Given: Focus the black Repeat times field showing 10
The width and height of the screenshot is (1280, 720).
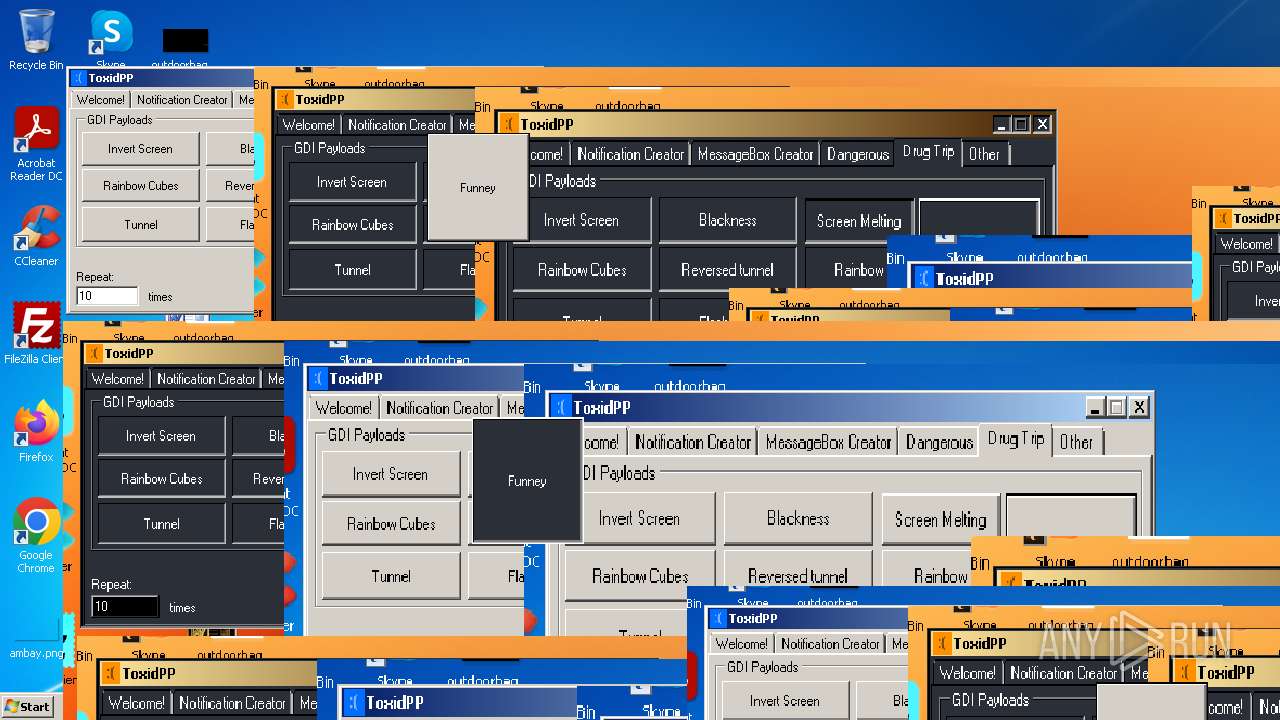Looking at the screenshot, I should coord(125,606).
